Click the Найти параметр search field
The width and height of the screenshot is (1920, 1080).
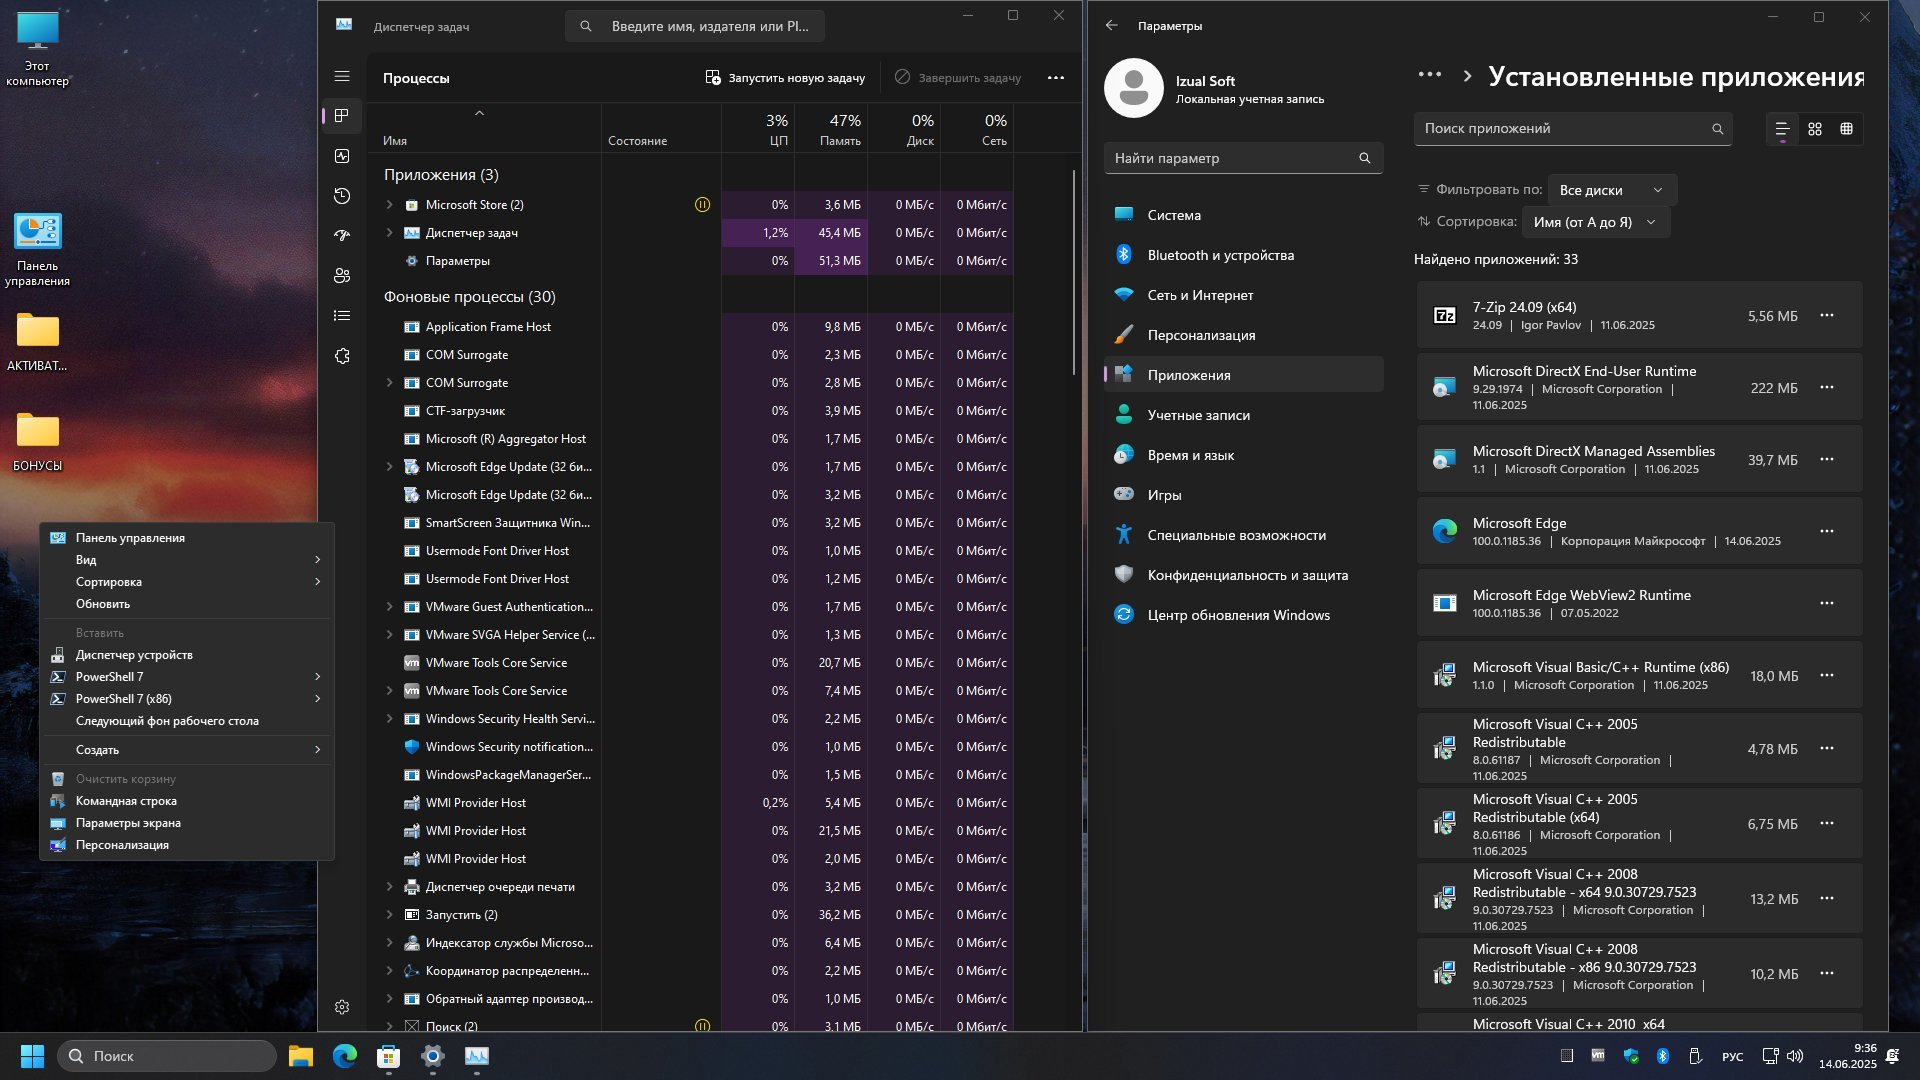click(x=1243, y=158)
